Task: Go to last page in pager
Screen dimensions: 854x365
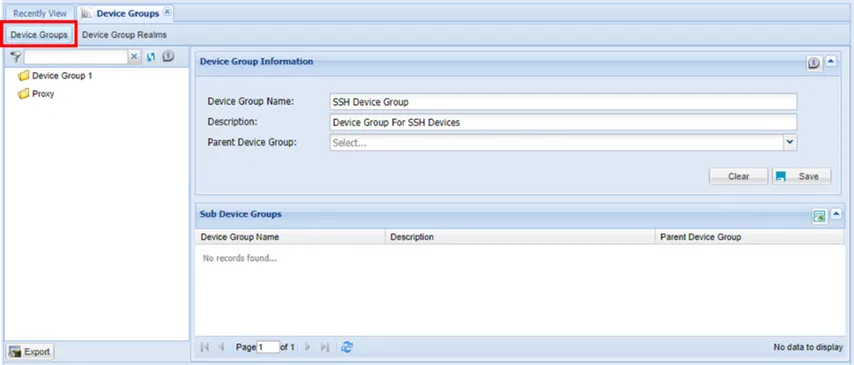Action: coord(325,347)
